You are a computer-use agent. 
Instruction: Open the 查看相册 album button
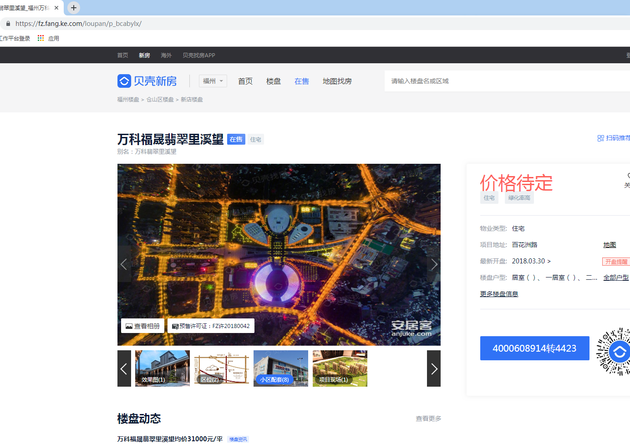coord(142,326)
